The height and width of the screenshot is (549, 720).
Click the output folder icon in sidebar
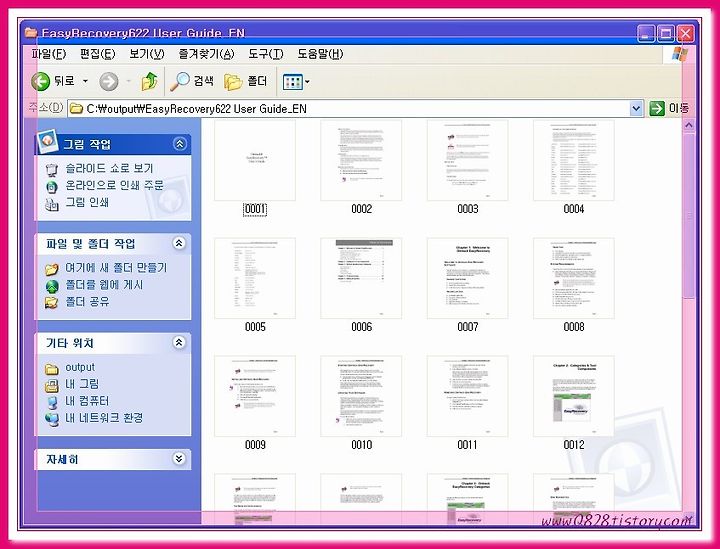coord(52,369)
